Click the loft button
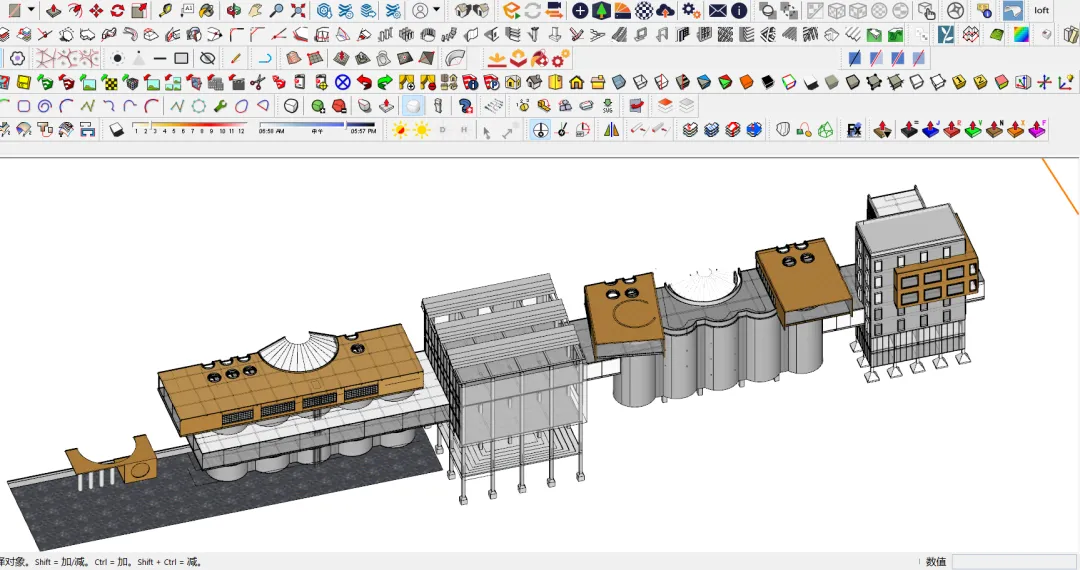1080x570 pixels. [1041, 10]
